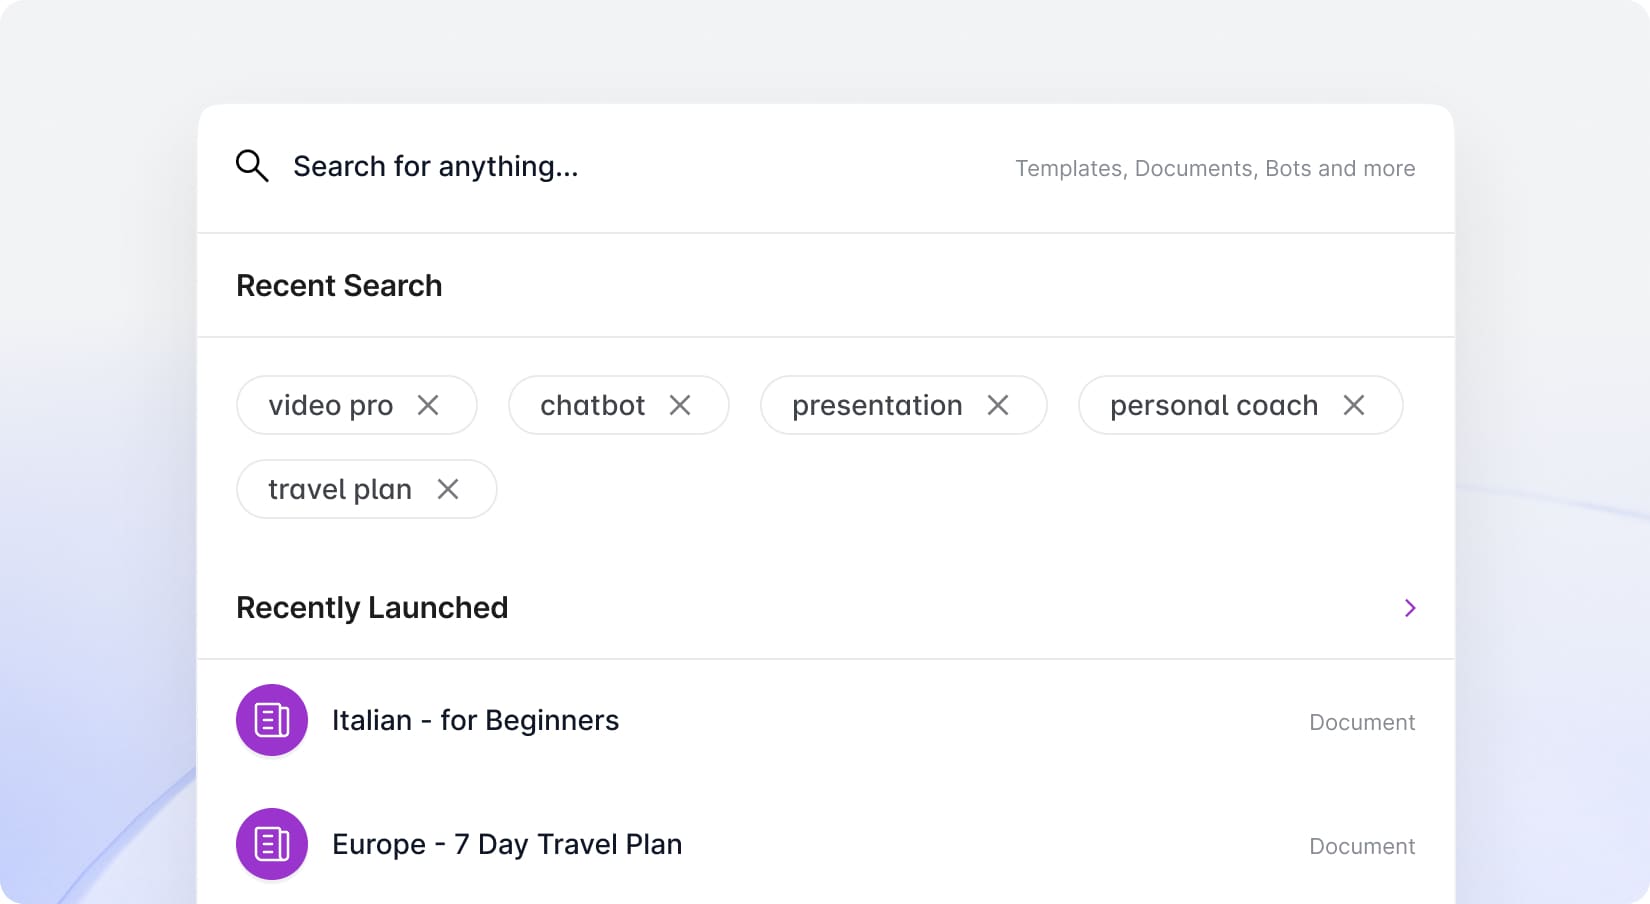
Task: Remove the video pro recent search
Action: pos(428,405)
